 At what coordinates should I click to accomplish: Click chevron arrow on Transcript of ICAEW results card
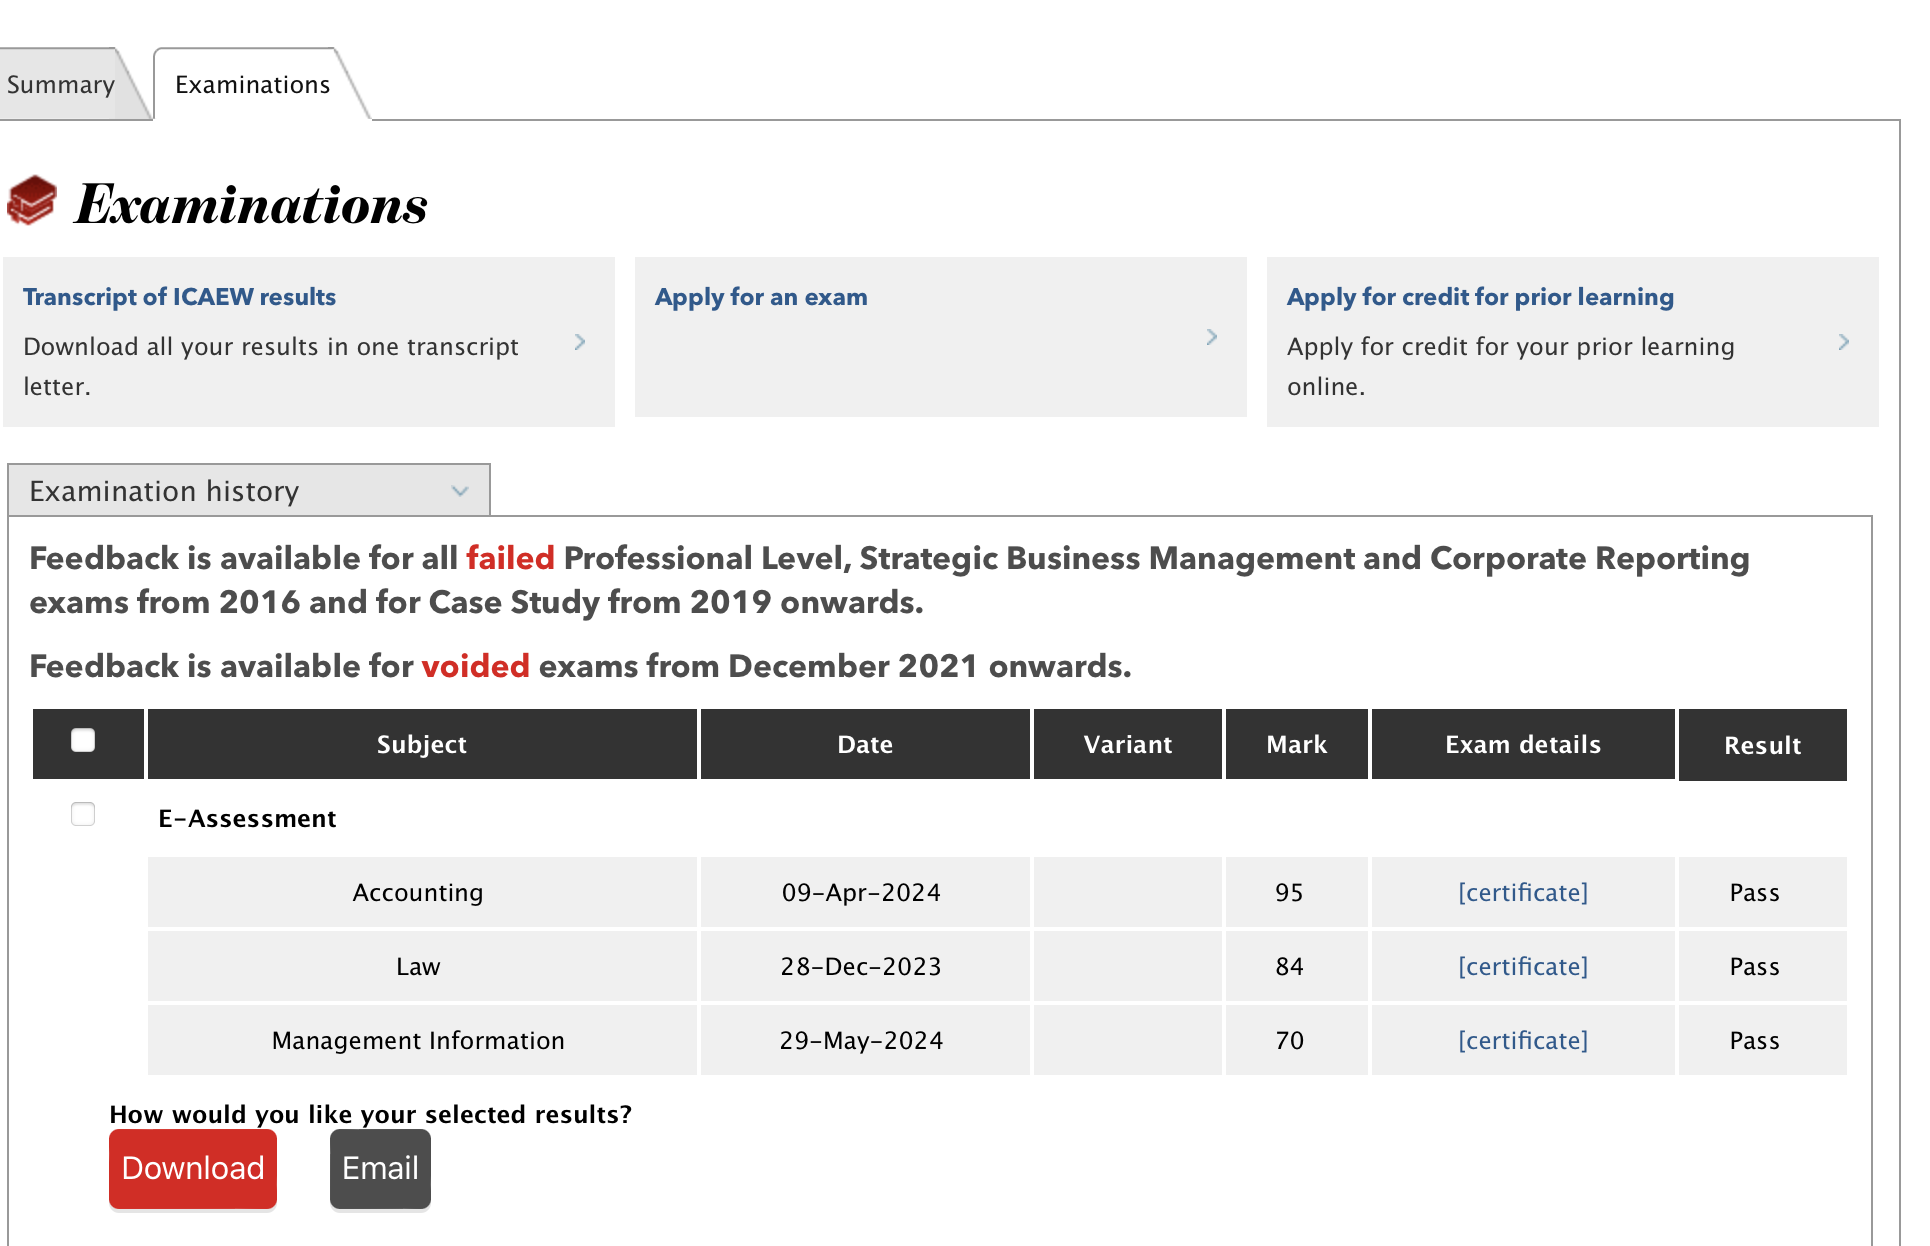click(580, 342)
